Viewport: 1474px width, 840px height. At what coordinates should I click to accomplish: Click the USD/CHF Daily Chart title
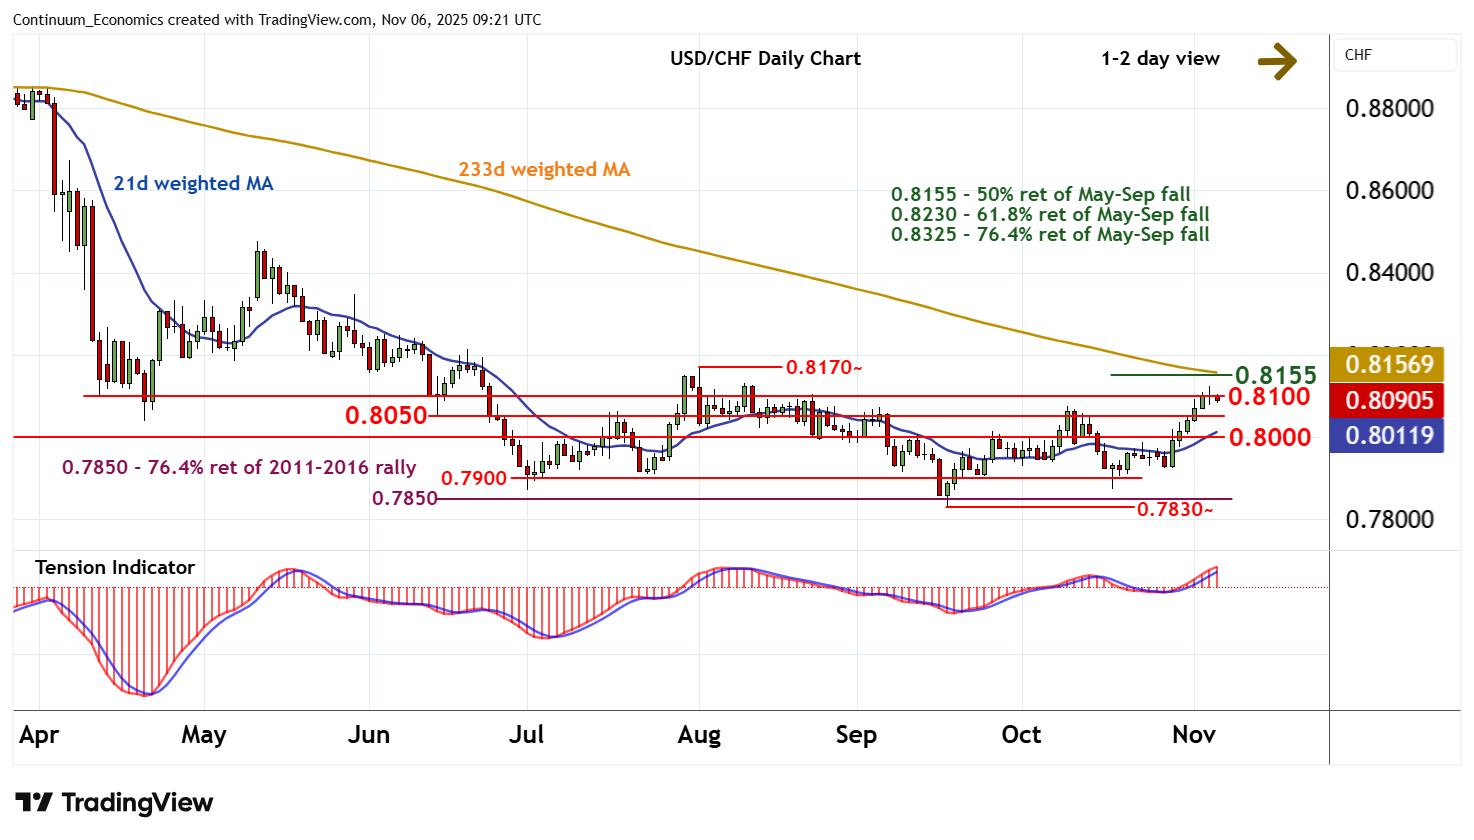tap(765, 58)
